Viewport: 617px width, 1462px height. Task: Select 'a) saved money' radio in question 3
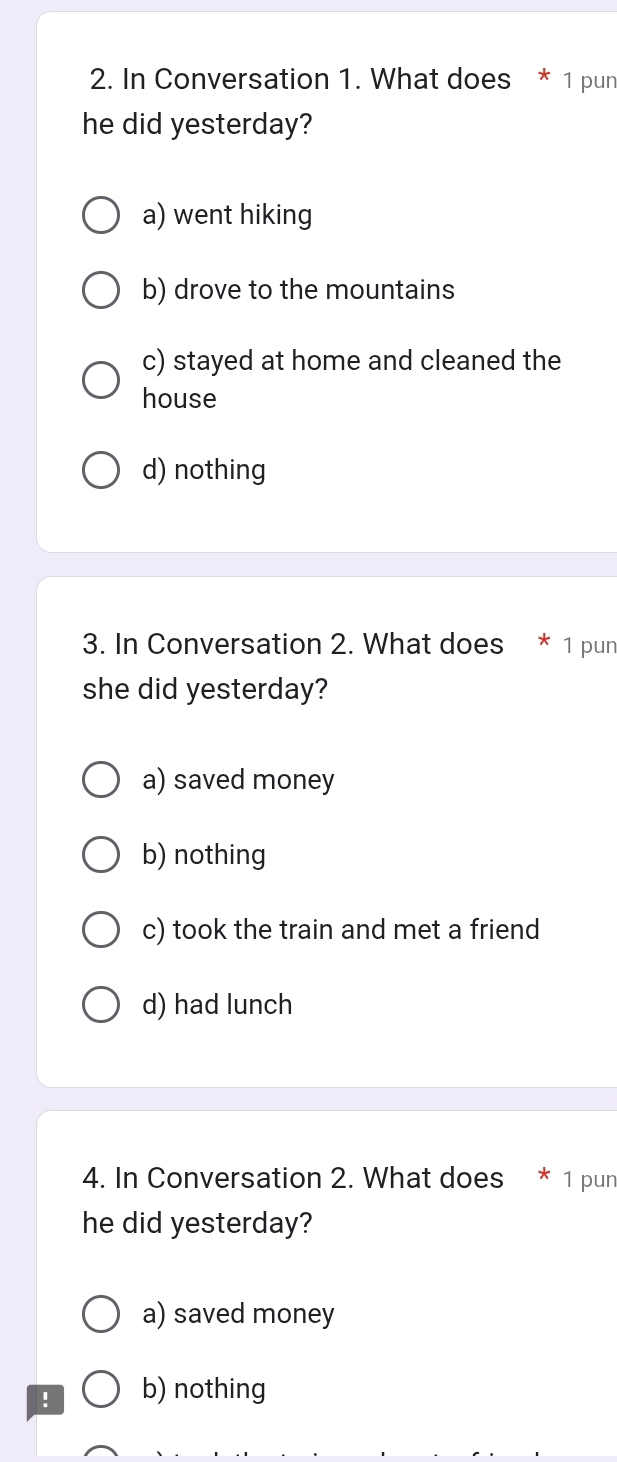pyautogui.click(x=100, y=780)
